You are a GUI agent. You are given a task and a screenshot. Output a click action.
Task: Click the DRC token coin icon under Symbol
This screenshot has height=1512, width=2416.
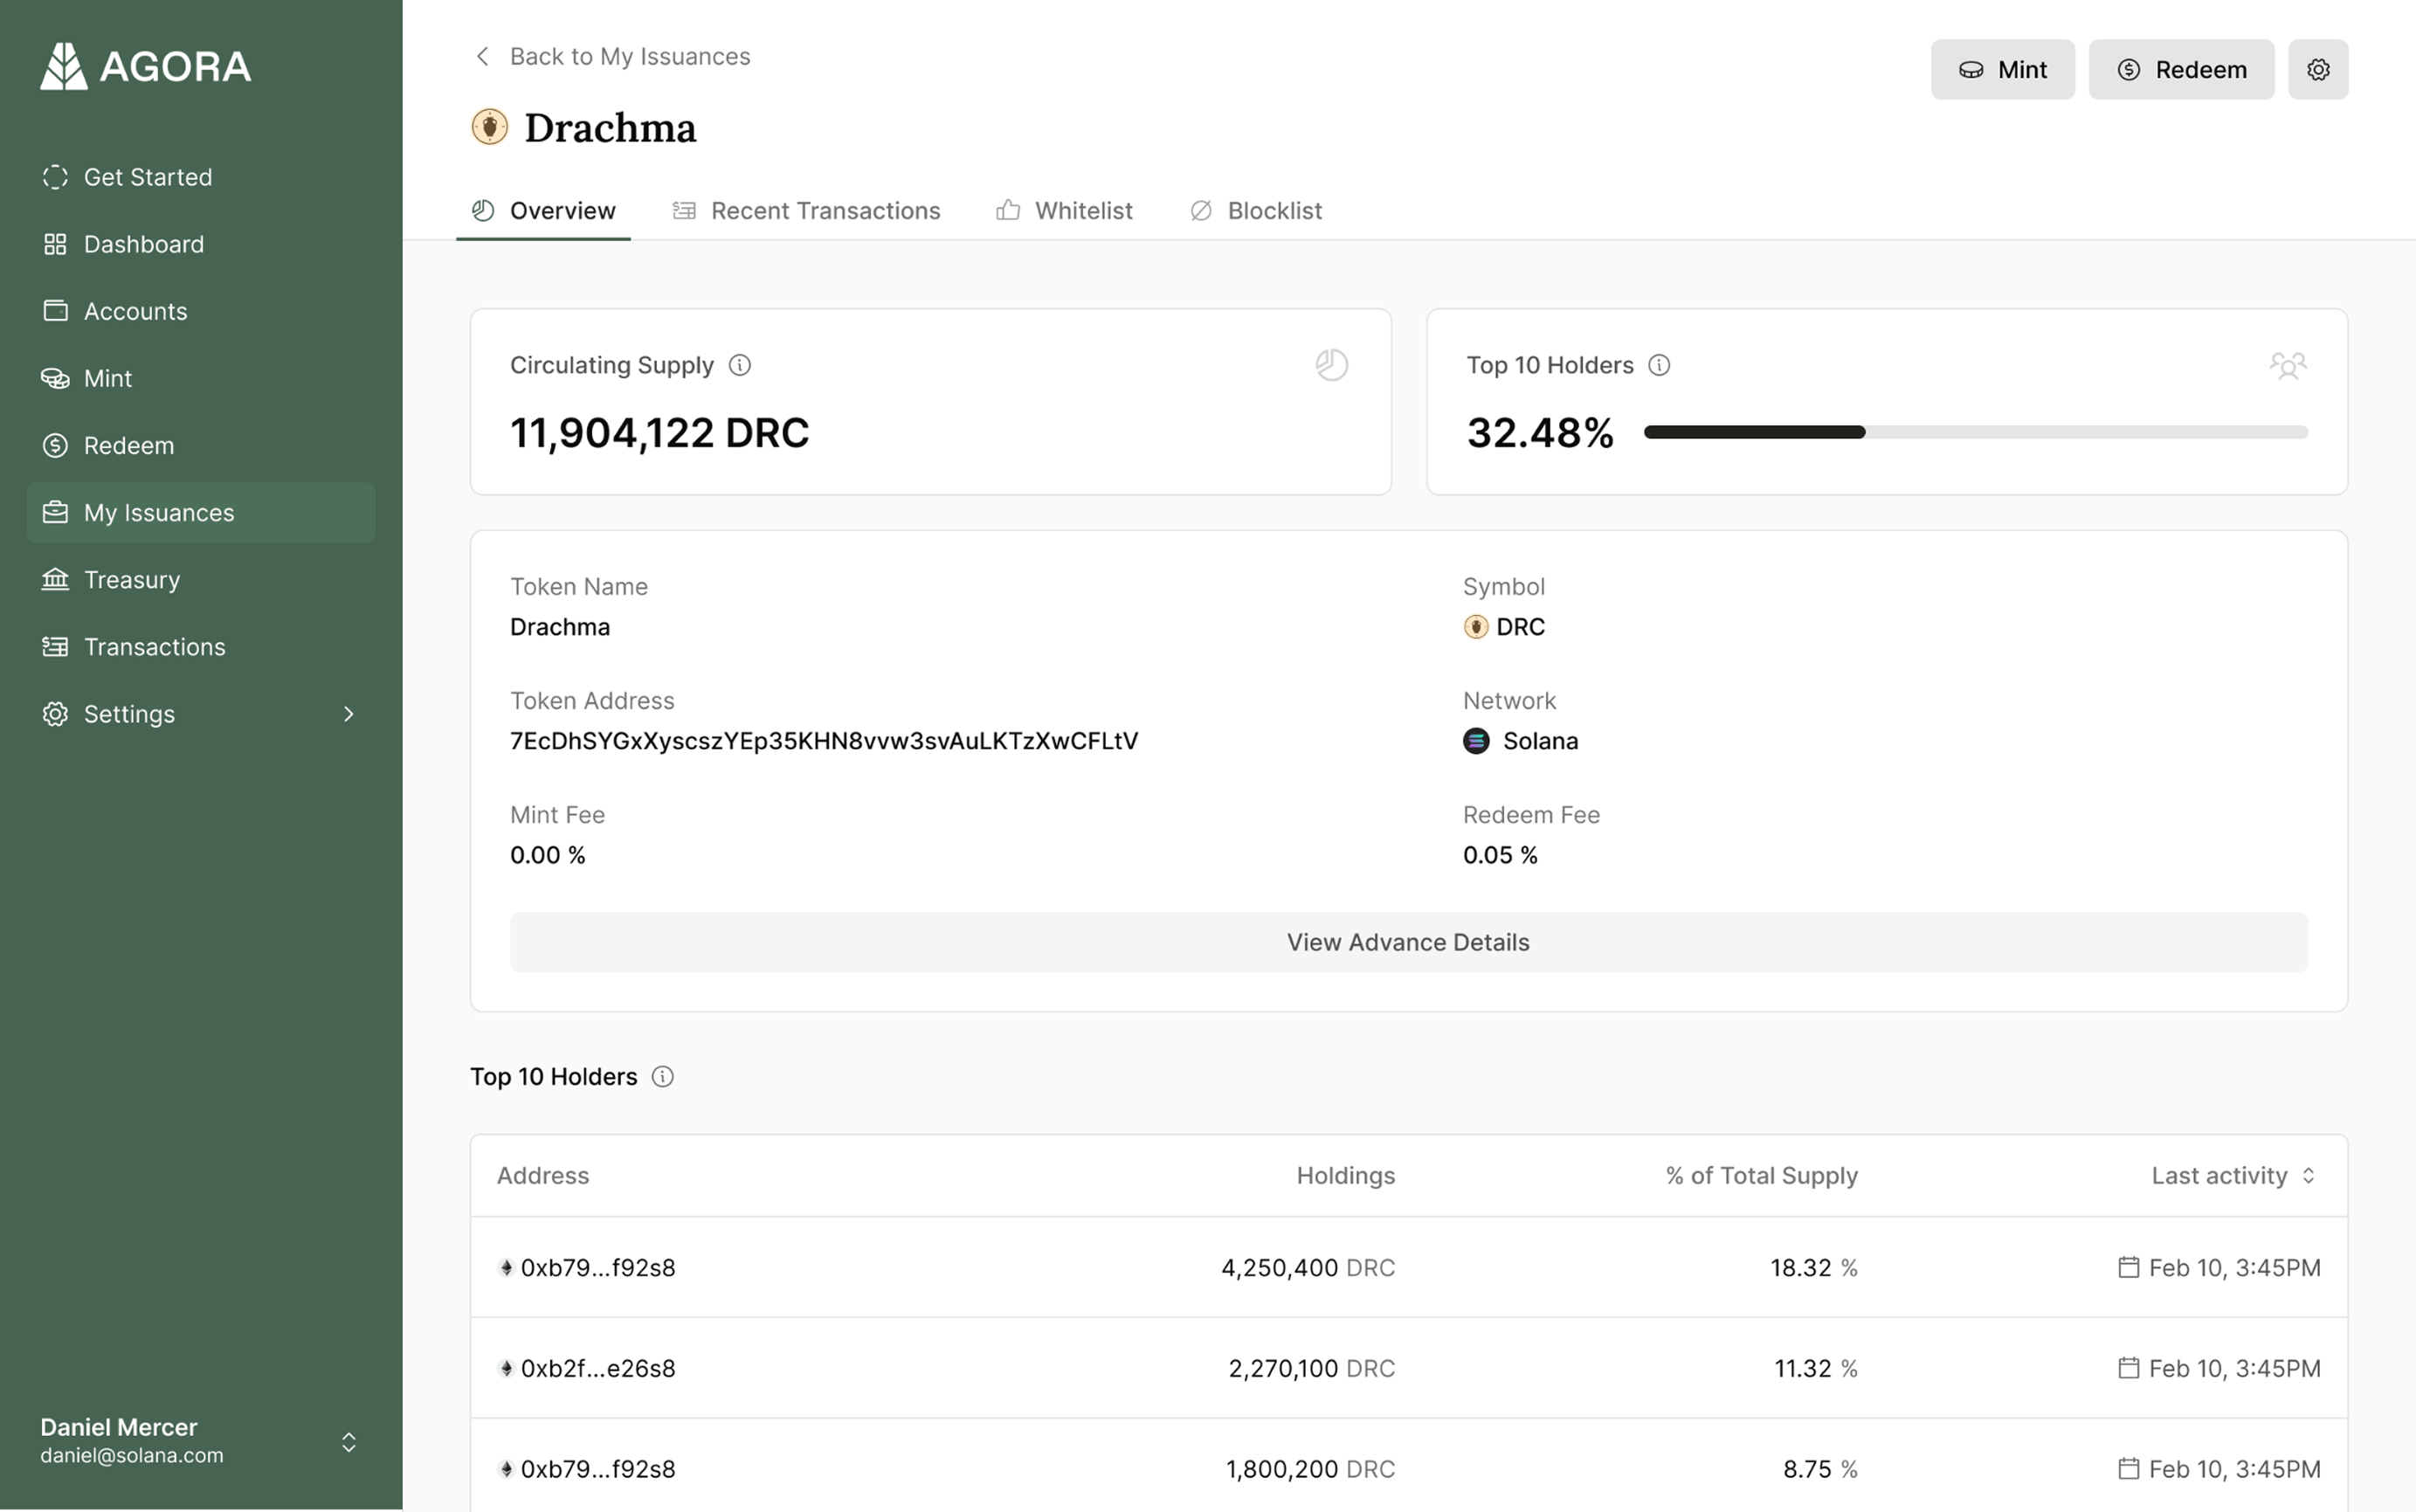click(x=1476, y=626)
